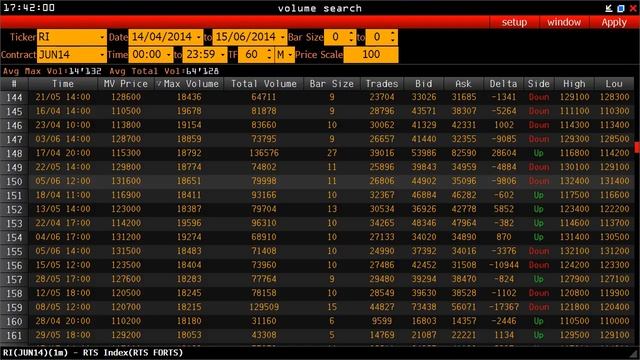Screen dimensions: 640x360
Task: Open the timeframe unit M dropdown
Action: point(290,55)
